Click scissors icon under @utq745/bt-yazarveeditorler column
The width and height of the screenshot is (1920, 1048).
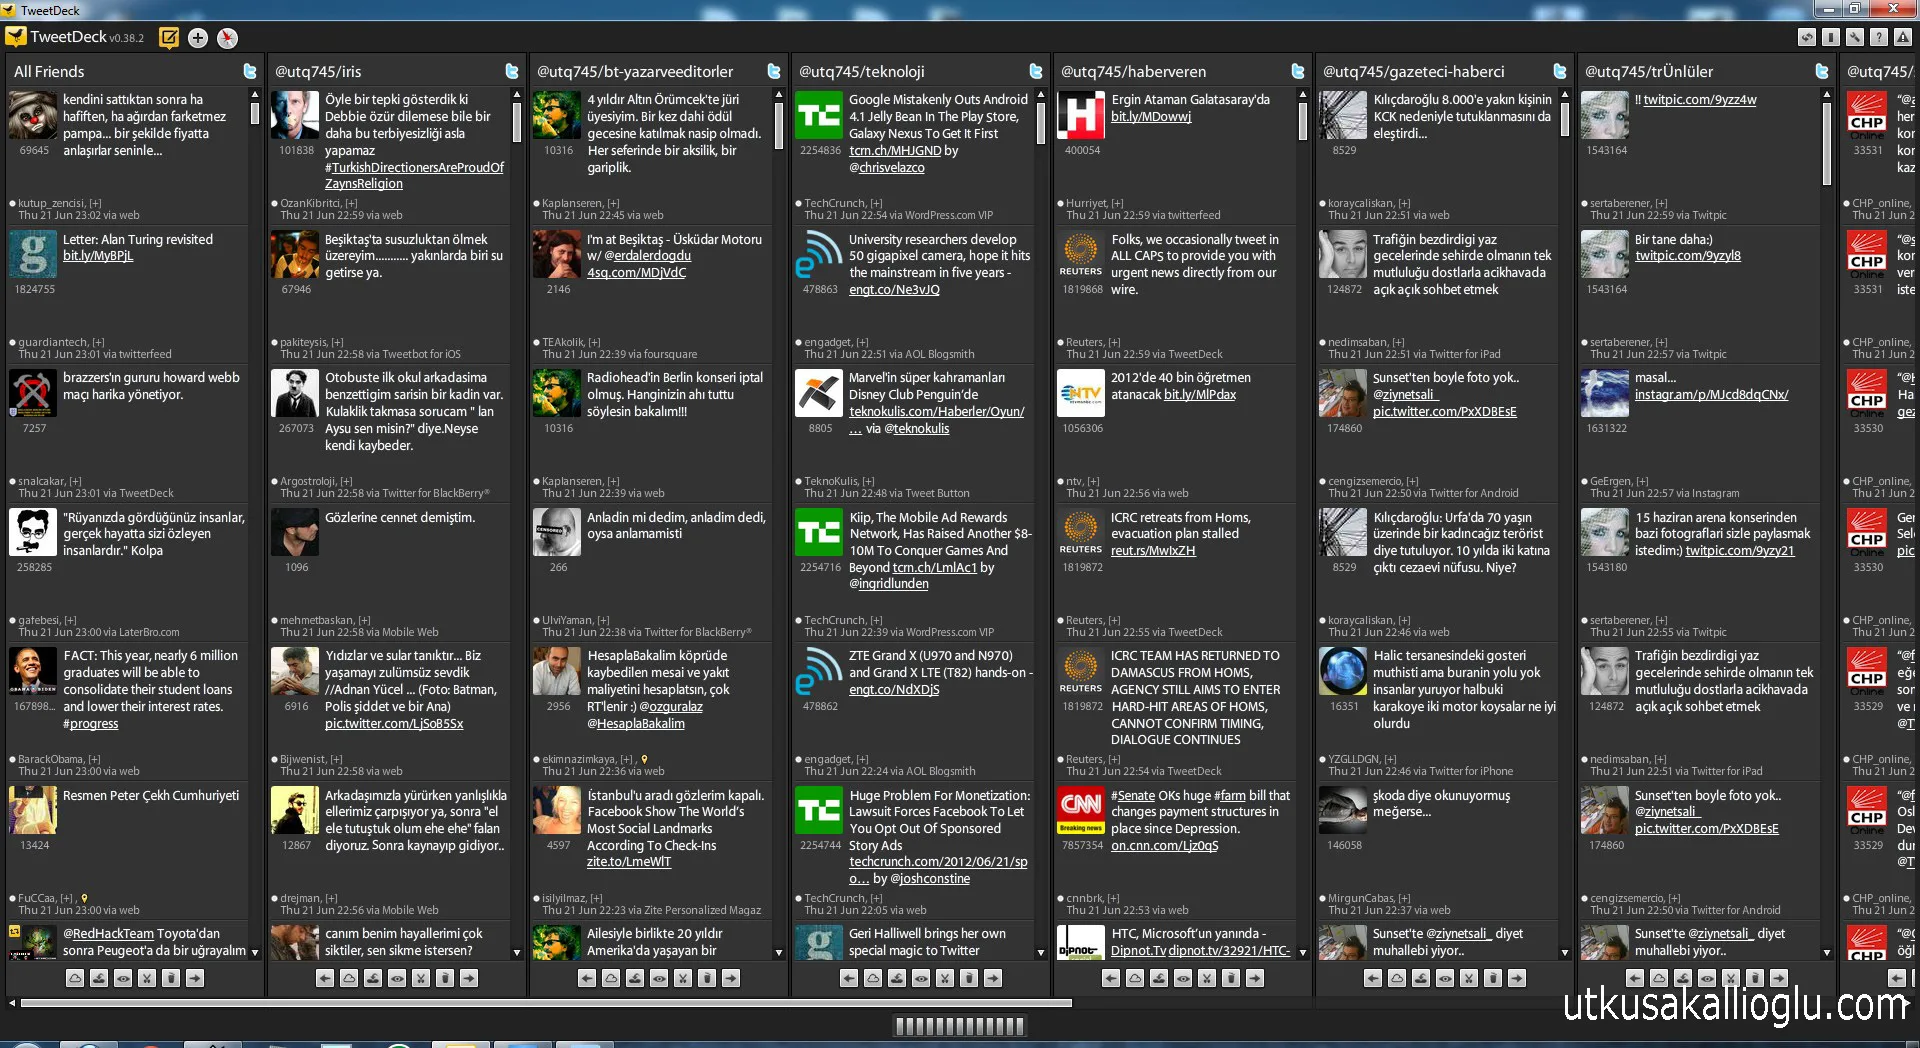coord(683,978)
